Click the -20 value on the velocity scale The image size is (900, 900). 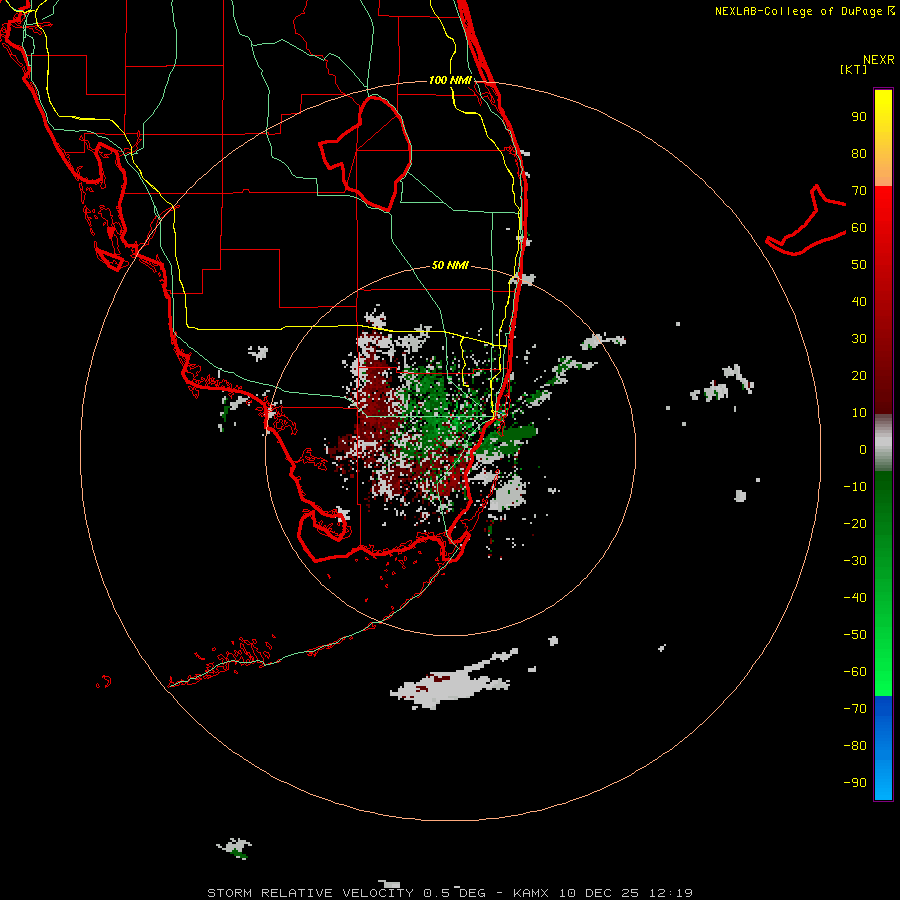(x=855, y=524)
